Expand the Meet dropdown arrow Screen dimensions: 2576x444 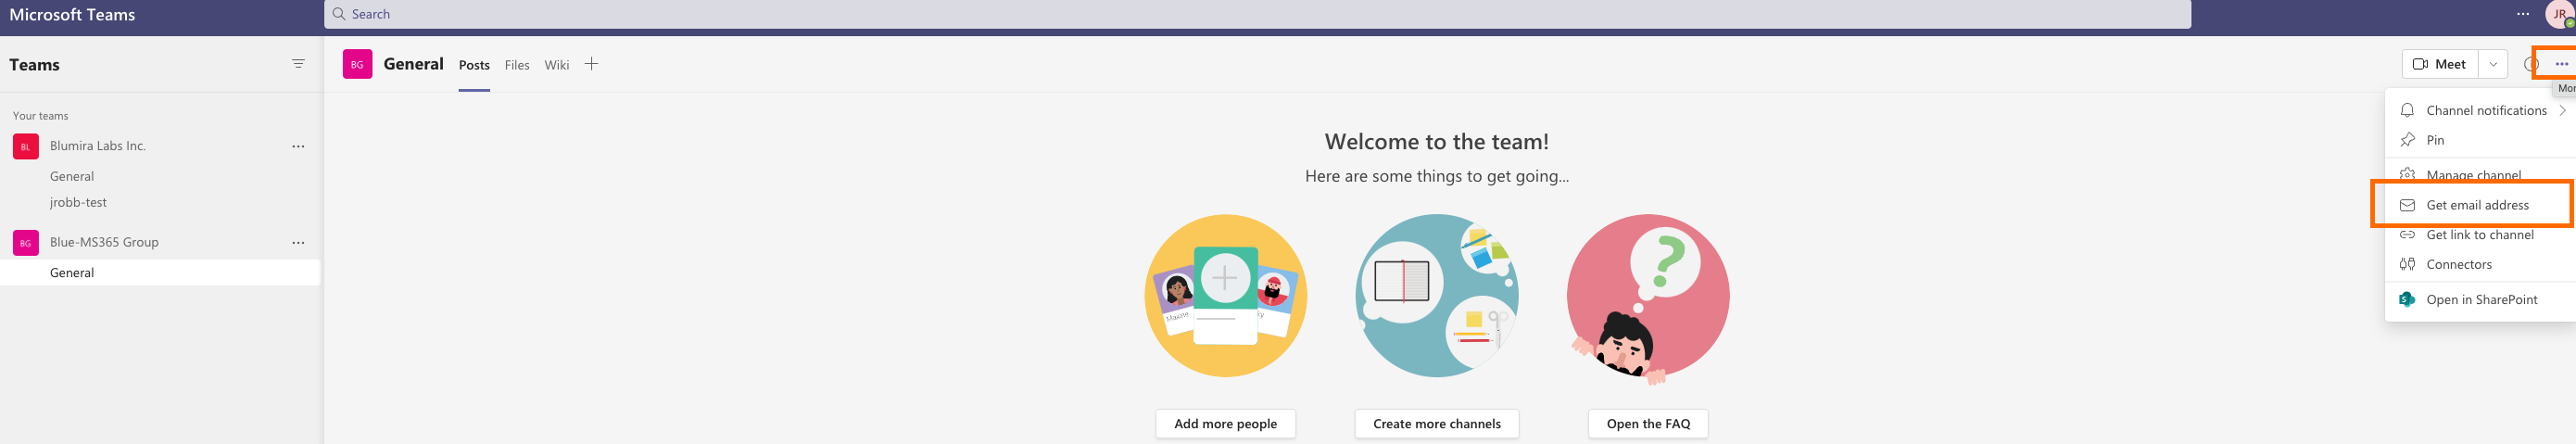coord(2493,64)
